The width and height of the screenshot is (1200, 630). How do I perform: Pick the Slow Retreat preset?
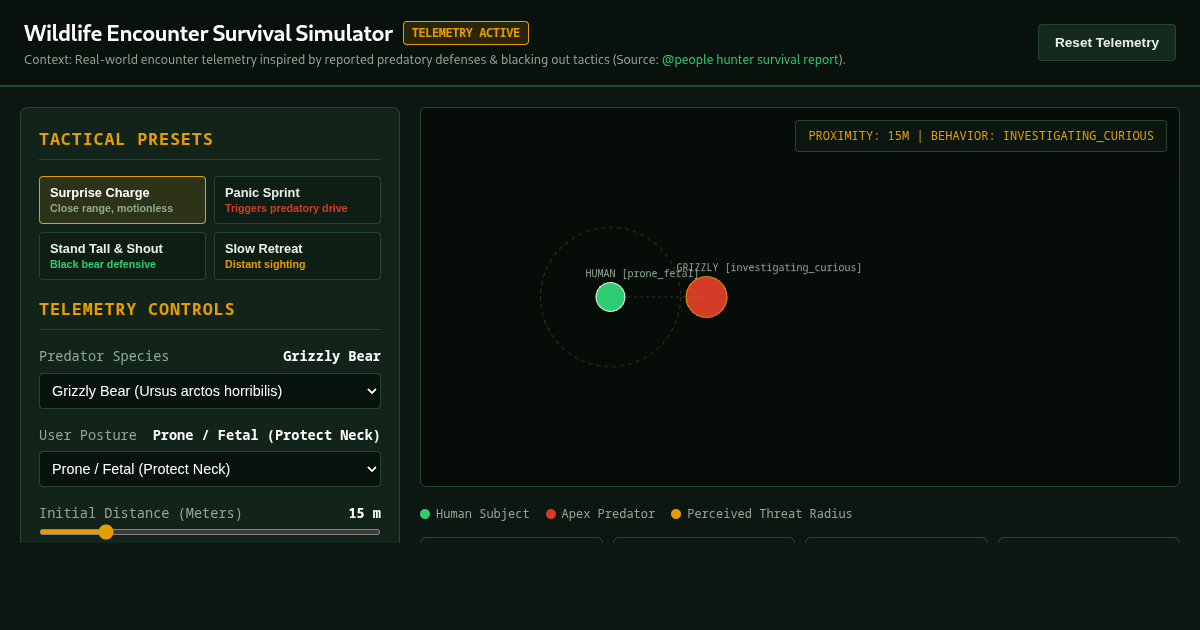coord(297,256)
